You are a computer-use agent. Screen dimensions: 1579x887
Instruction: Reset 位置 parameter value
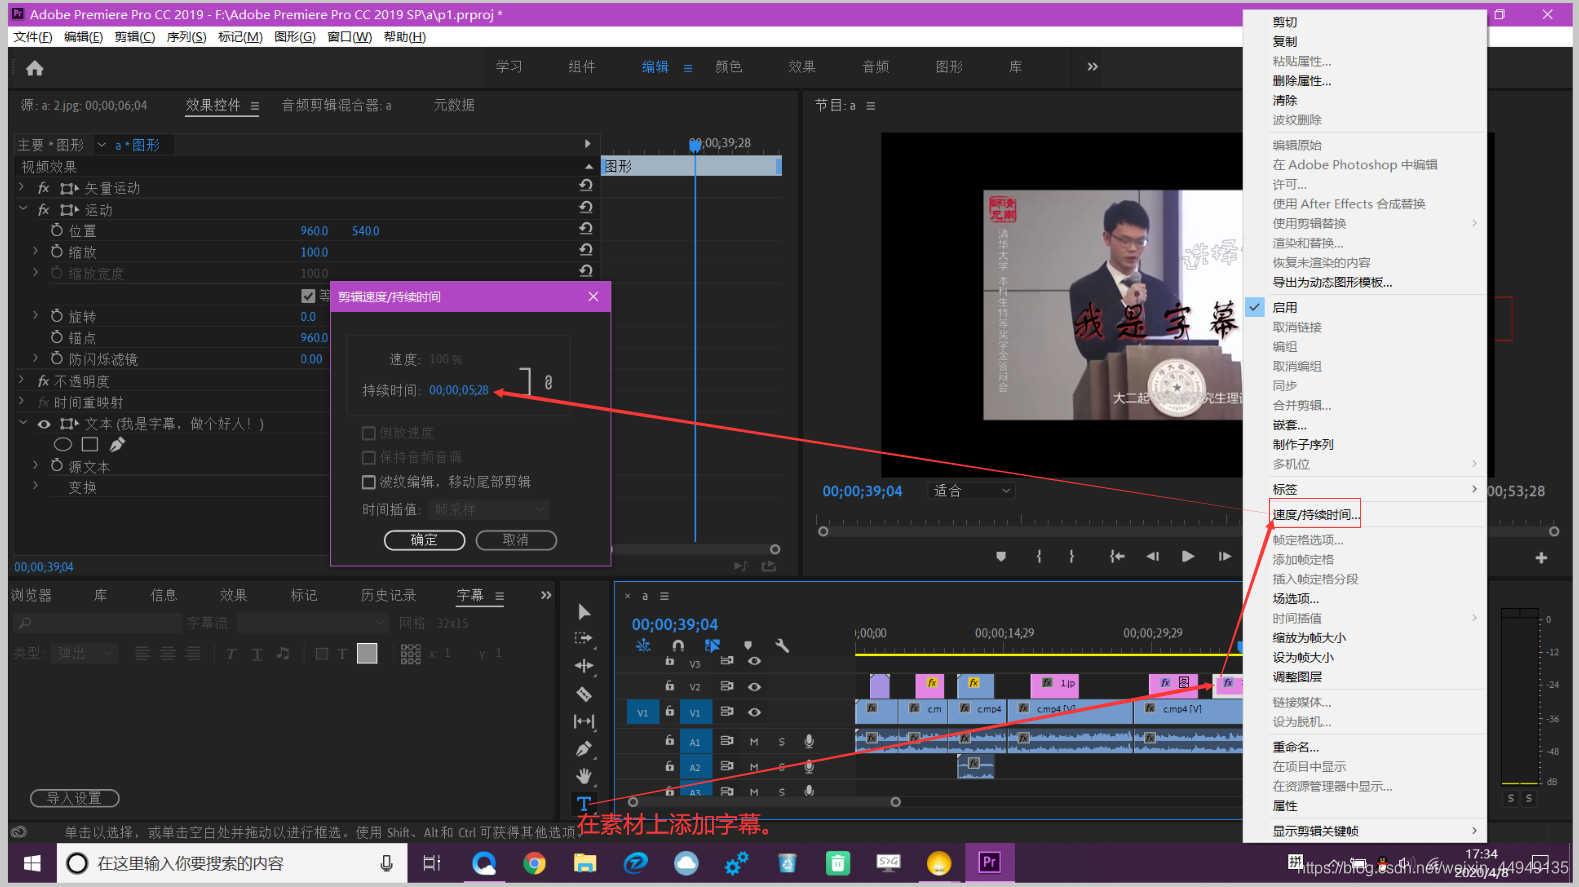(586, 229)
